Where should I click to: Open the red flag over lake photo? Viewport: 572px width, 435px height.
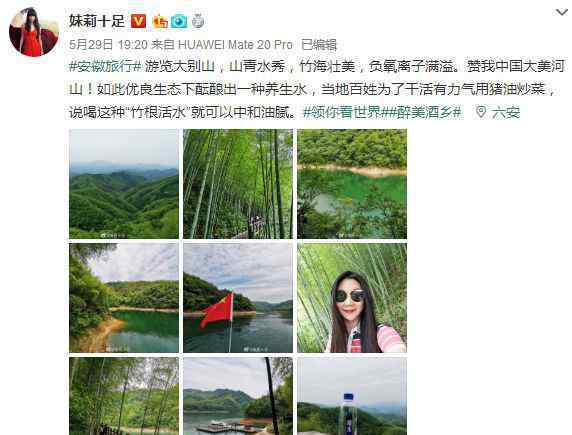point(238,298)
